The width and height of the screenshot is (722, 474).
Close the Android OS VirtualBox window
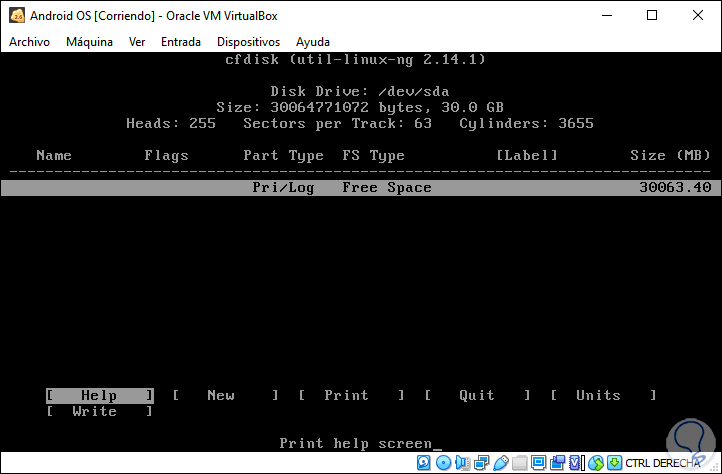[x=698, y=15]
